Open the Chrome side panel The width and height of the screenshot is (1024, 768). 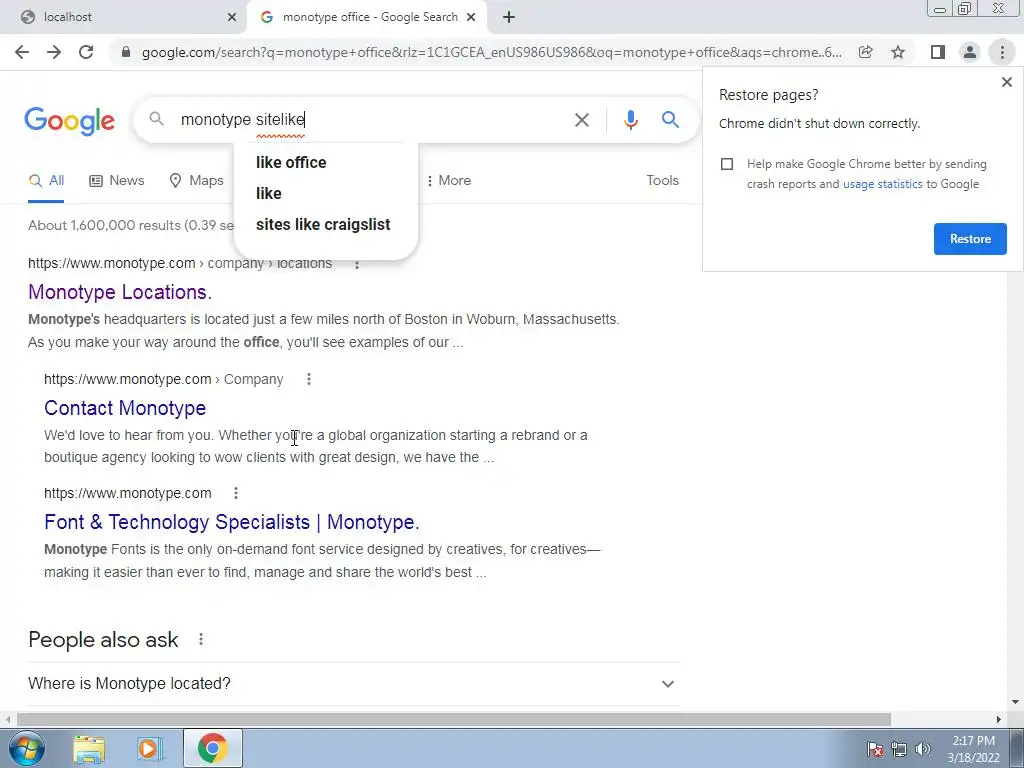[937, 52]
